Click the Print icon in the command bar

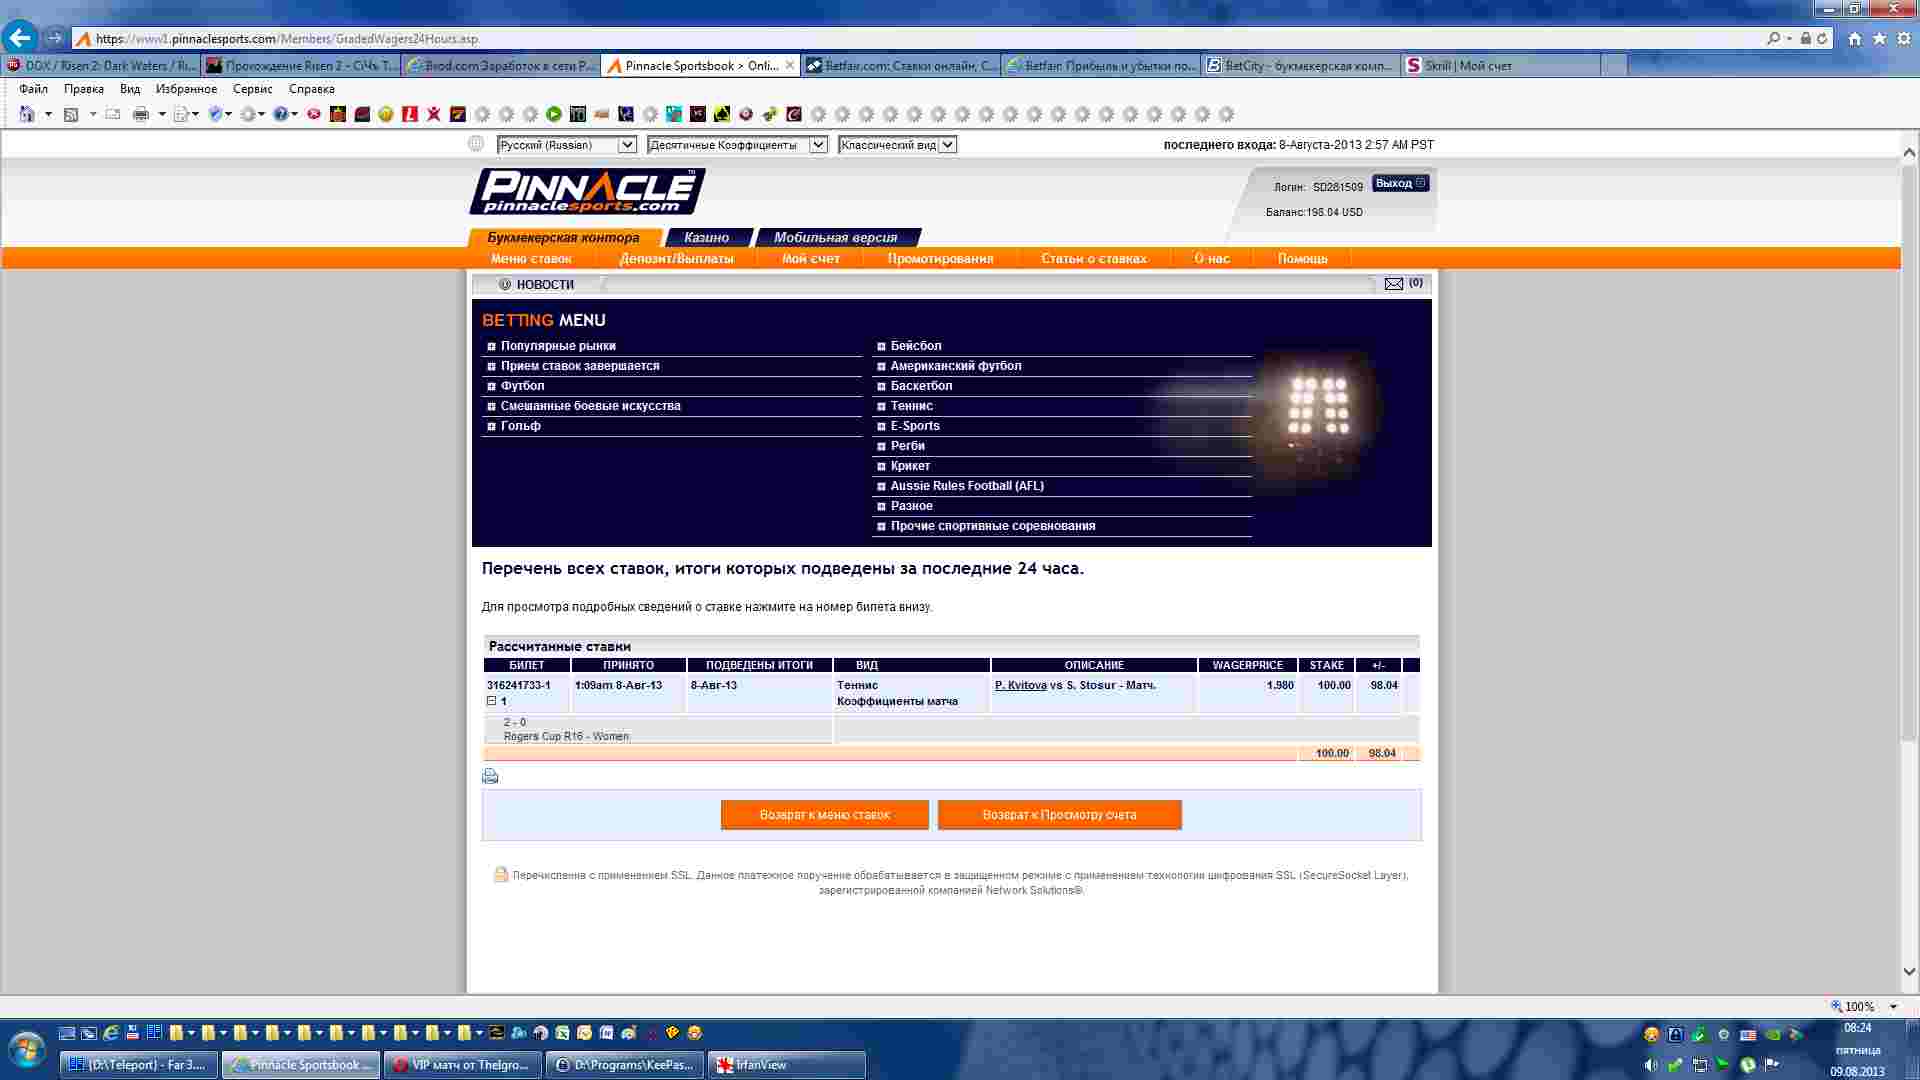[x=141, y=114]
